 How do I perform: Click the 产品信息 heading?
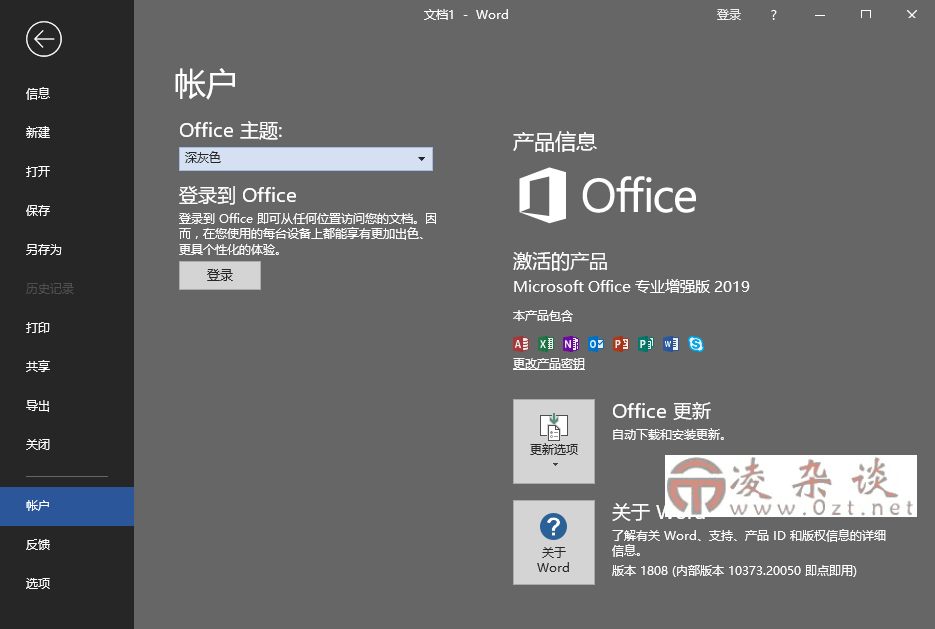[555, 142]
